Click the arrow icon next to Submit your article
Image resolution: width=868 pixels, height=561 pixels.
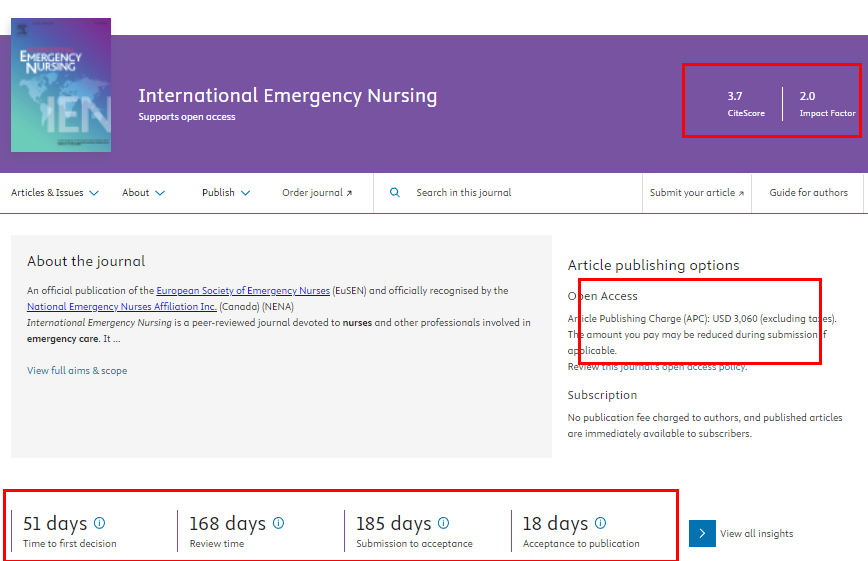(x=741, y=193)
